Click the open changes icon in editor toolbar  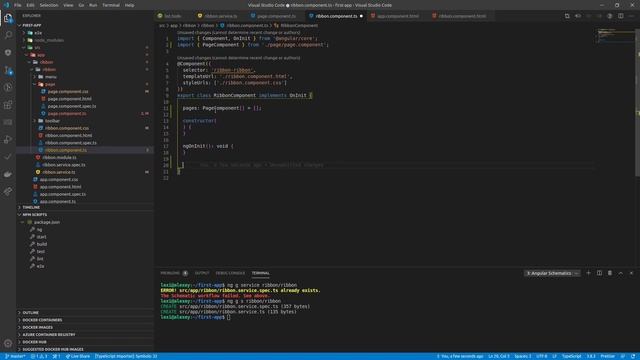pyautogui.click(x=567, y=16)
